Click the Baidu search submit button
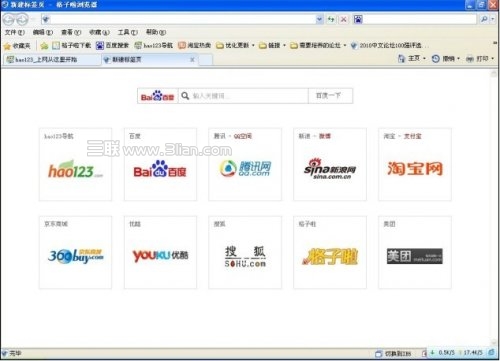Image resolution: width=500 pixels, height=361 pixels. click(330, 96)
